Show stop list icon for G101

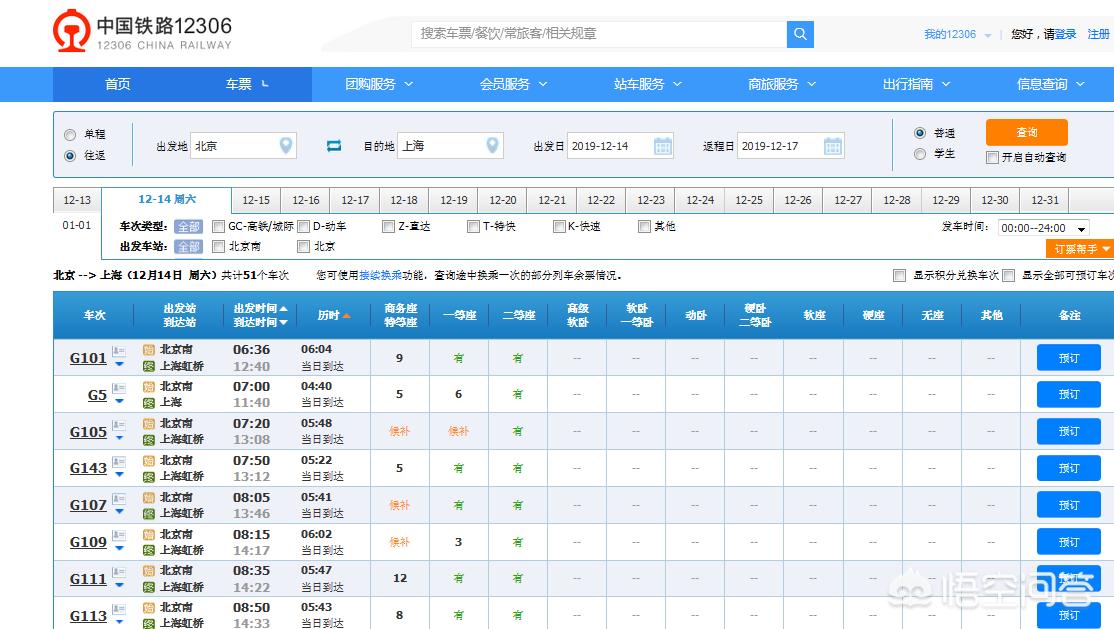(119, 351)
